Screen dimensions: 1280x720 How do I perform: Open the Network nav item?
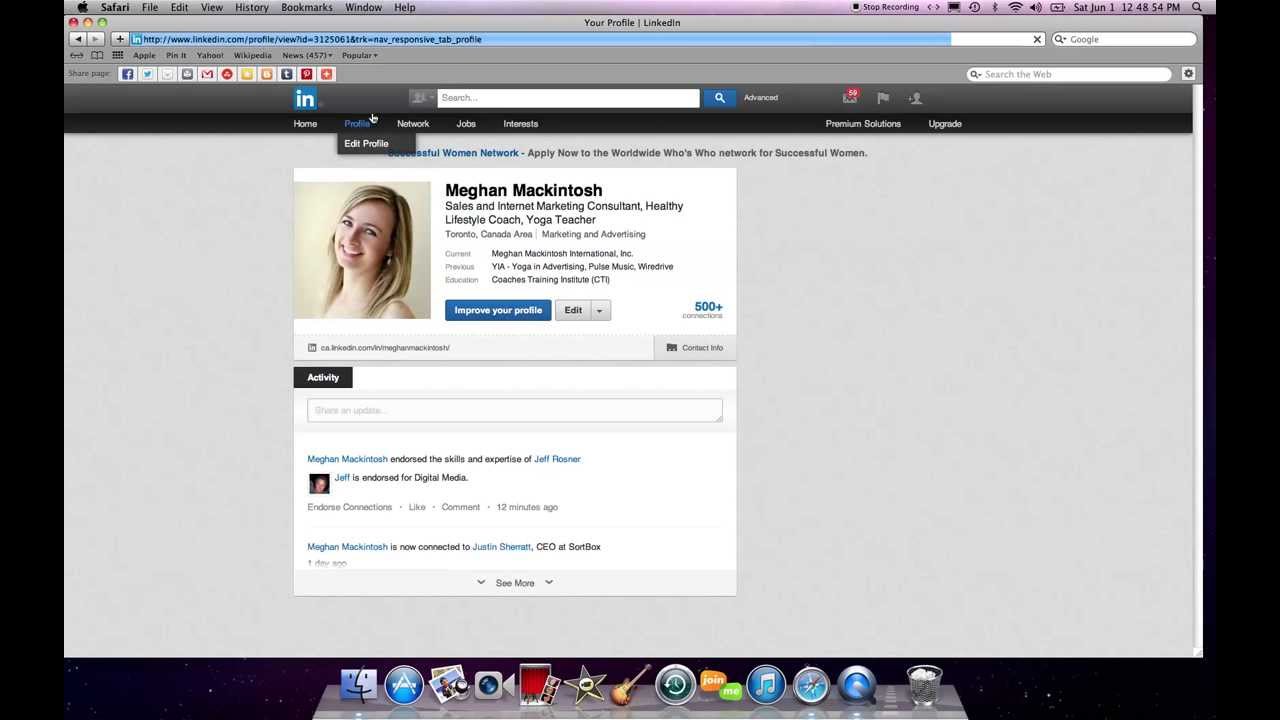pyautogui.click(x=413, y=124)
